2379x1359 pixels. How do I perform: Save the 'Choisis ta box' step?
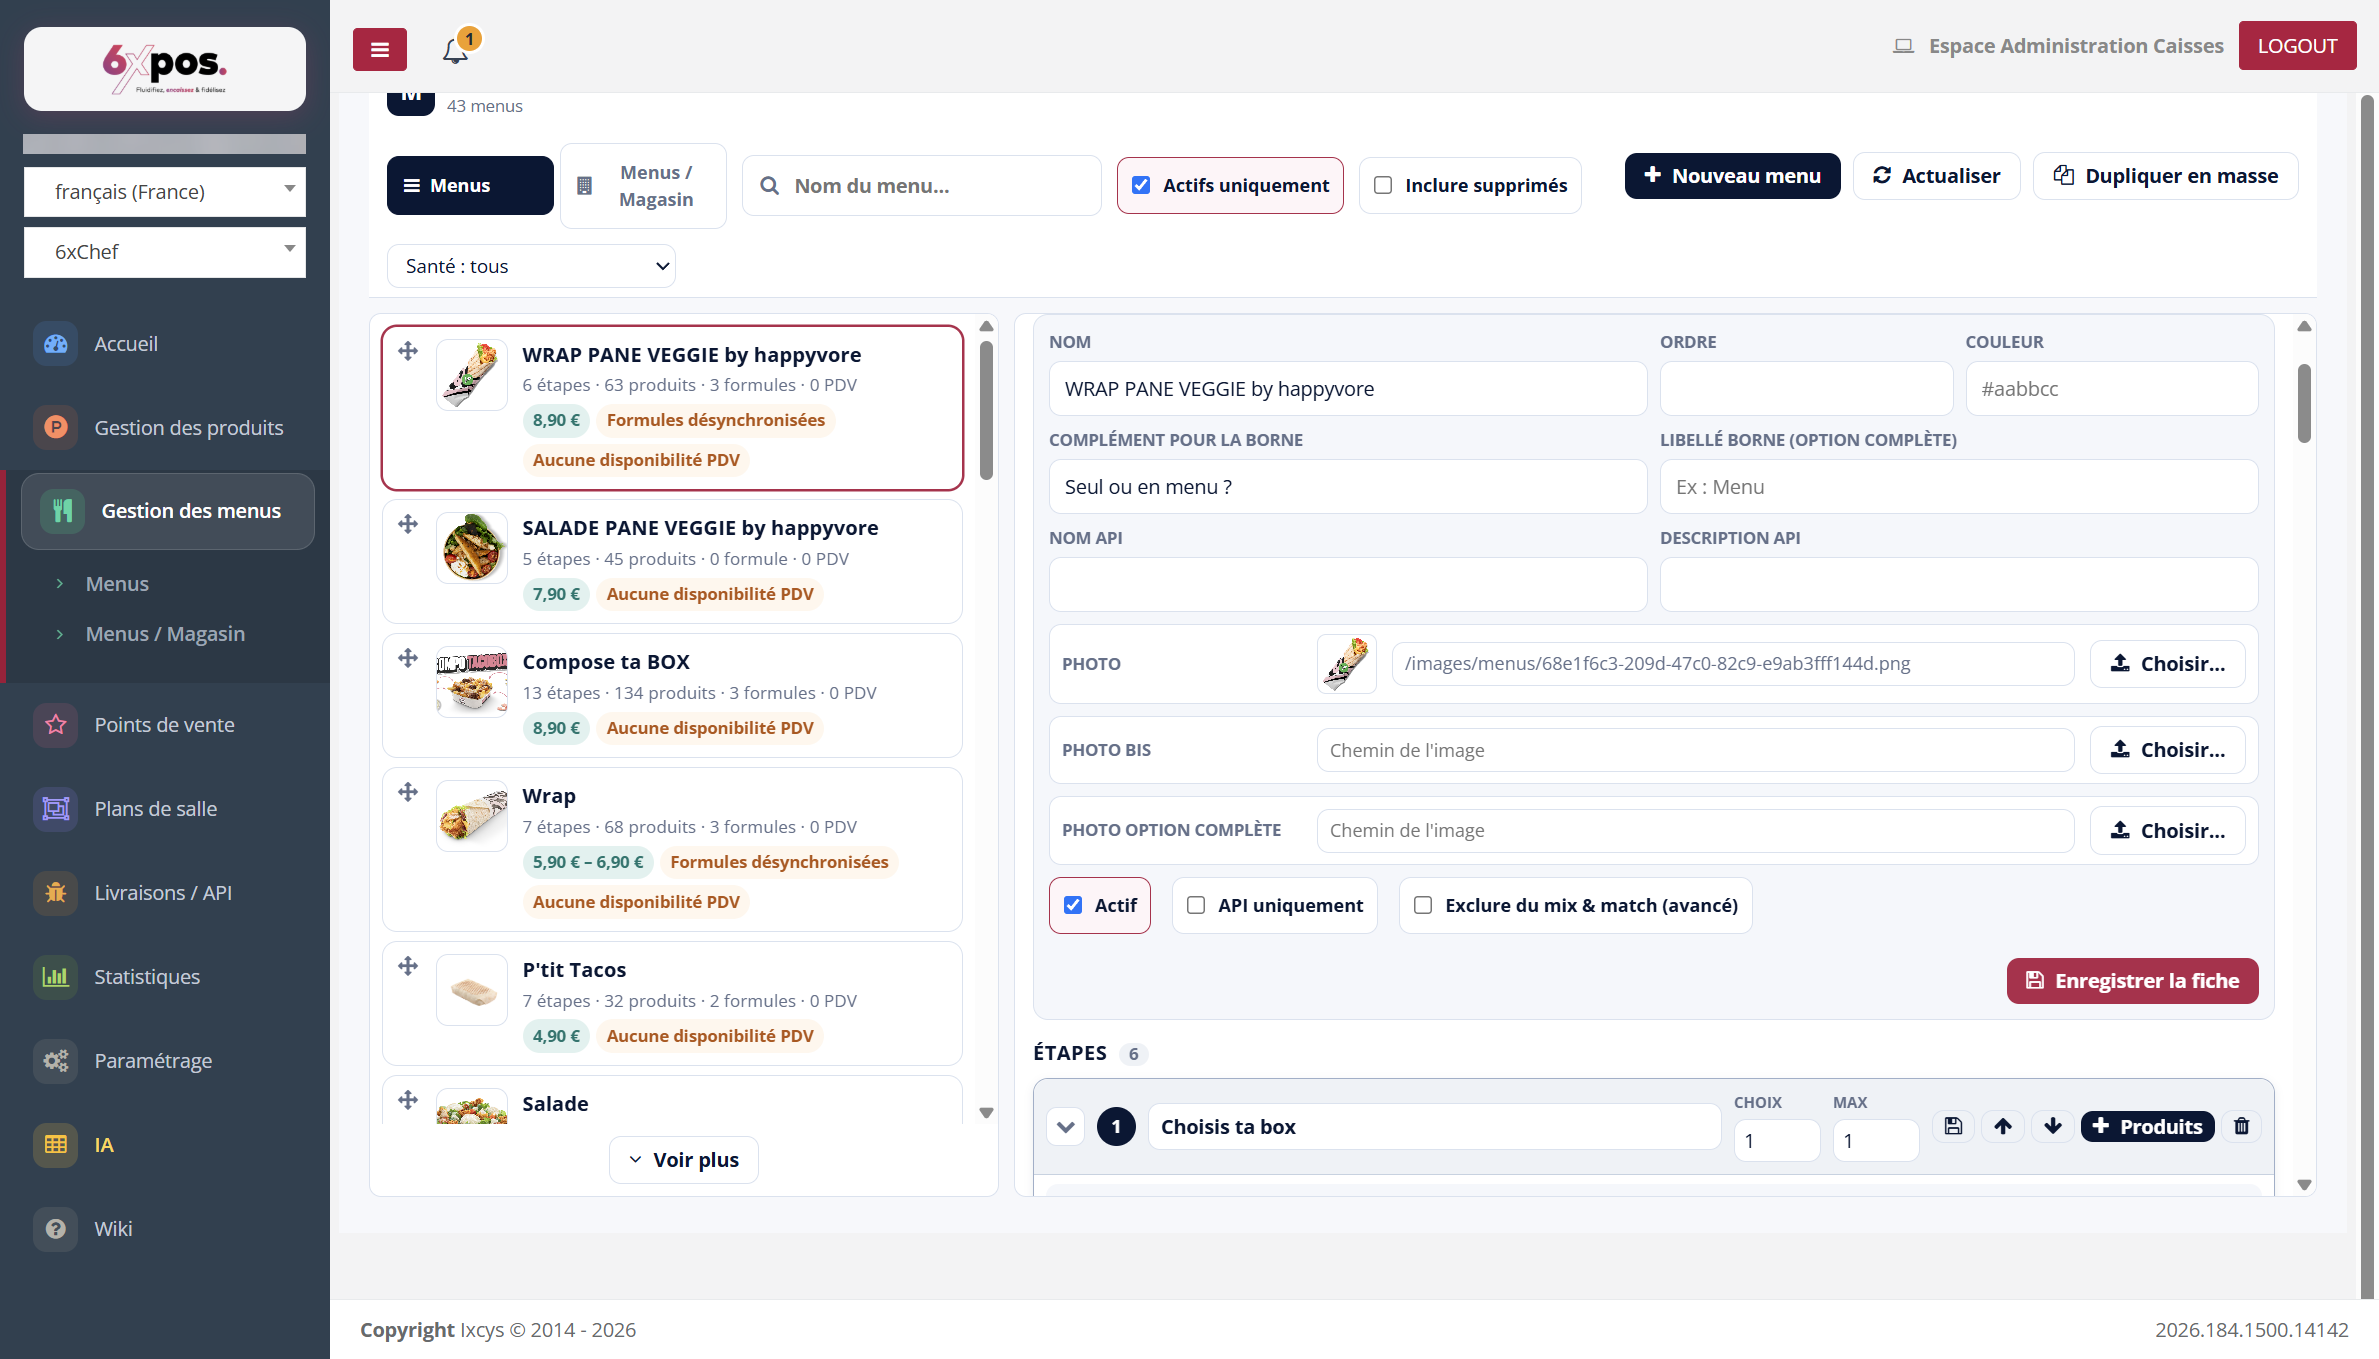click(x=1953, y=1126)
